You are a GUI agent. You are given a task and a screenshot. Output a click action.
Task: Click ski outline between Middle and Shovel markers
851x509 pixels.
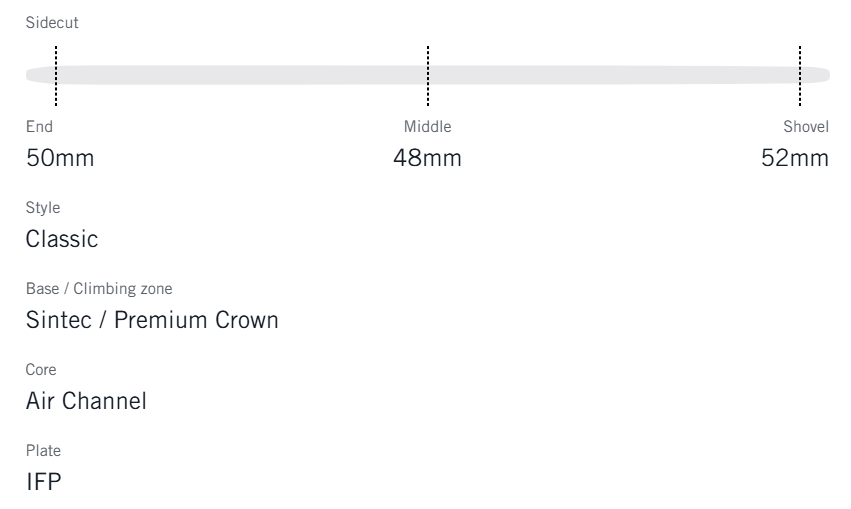(x=615, y=75)
